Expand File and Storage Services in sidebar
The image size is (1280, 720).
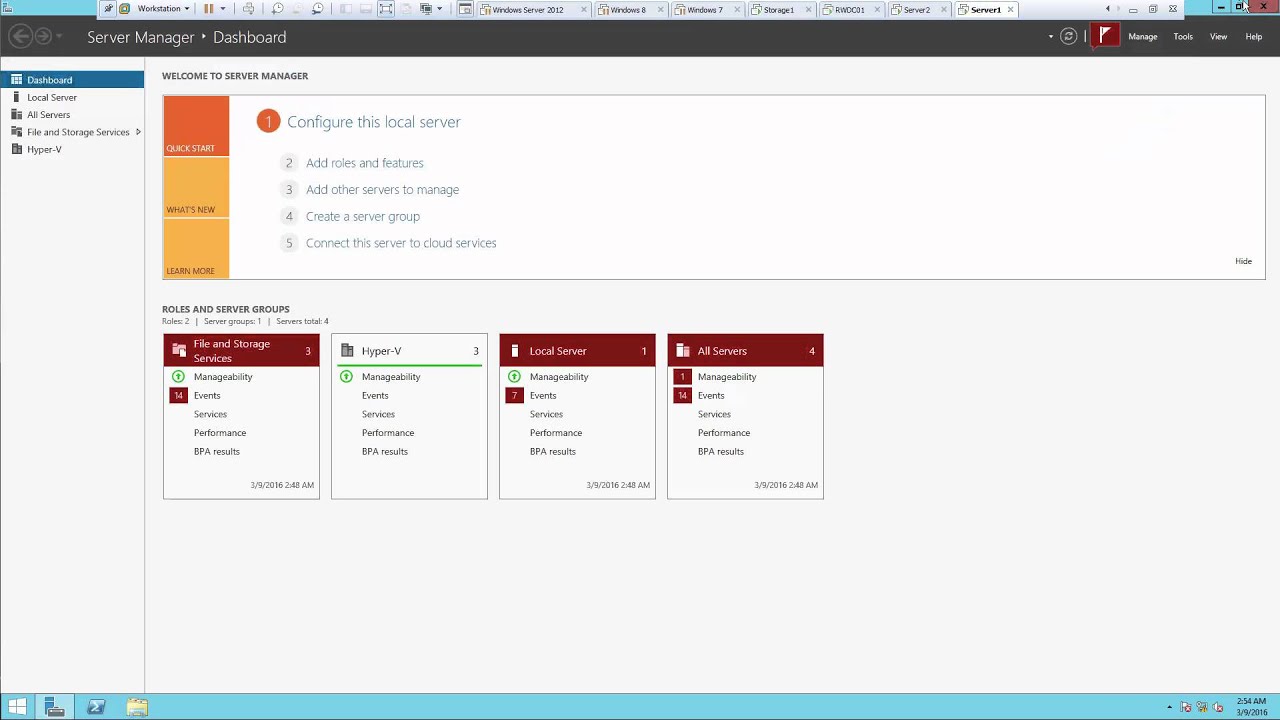coord(138,132)
